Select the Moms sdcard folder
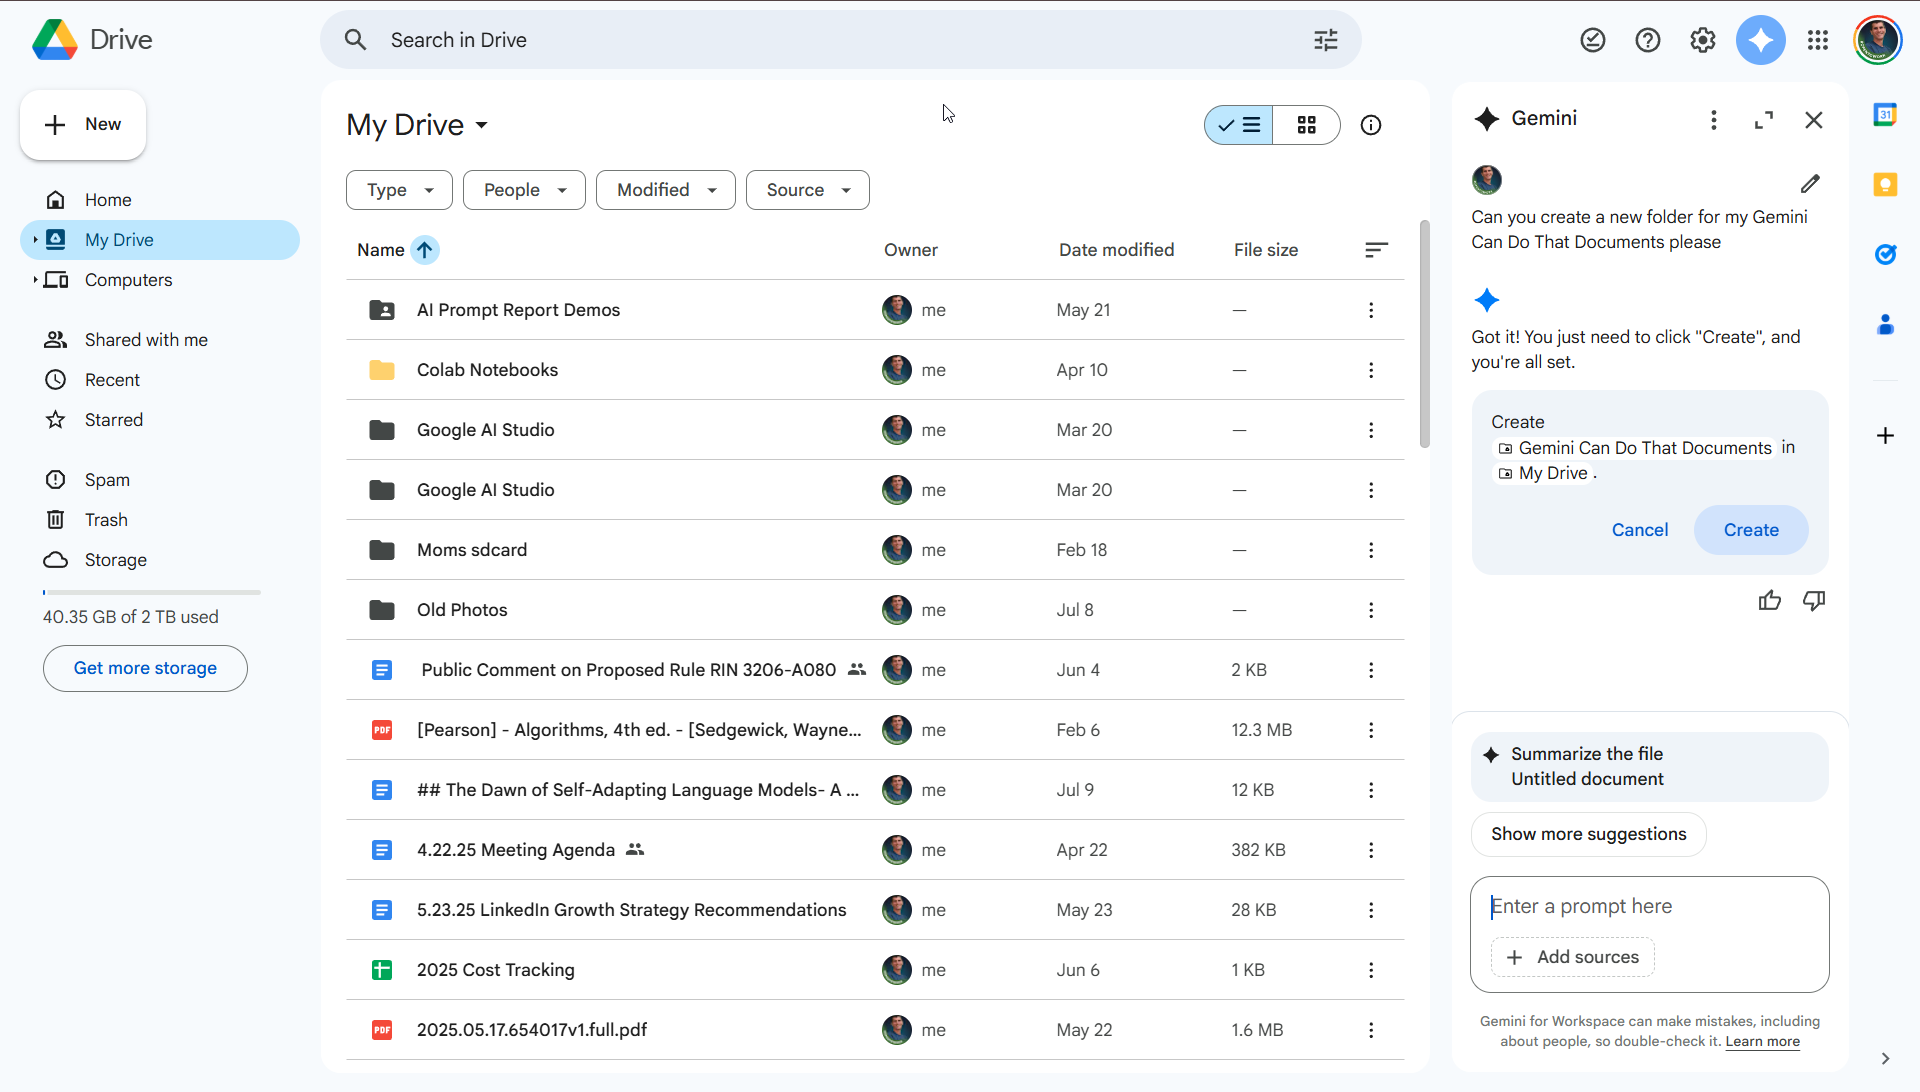Viewport: 1920px width, 1092px height. point(875,550)
